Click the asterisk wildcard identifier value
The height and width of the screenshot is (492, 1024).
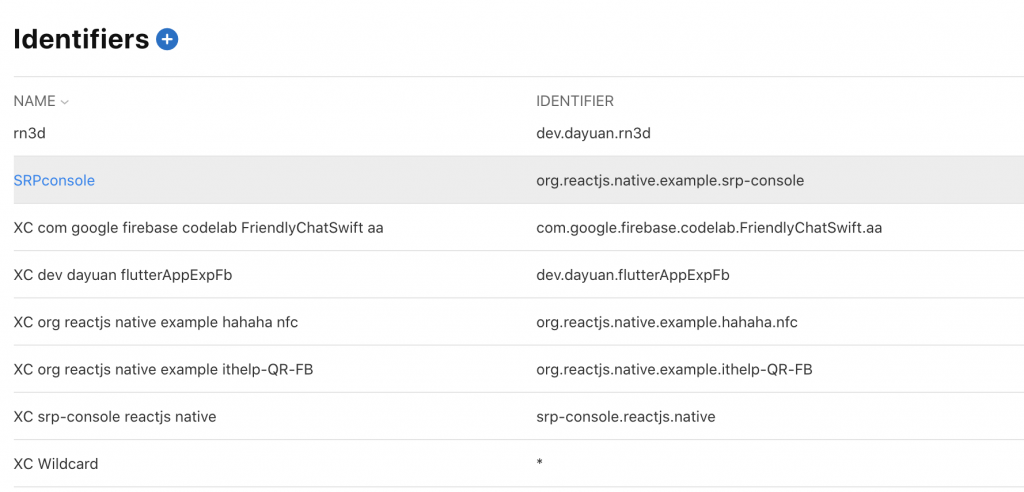pos(540,463)
